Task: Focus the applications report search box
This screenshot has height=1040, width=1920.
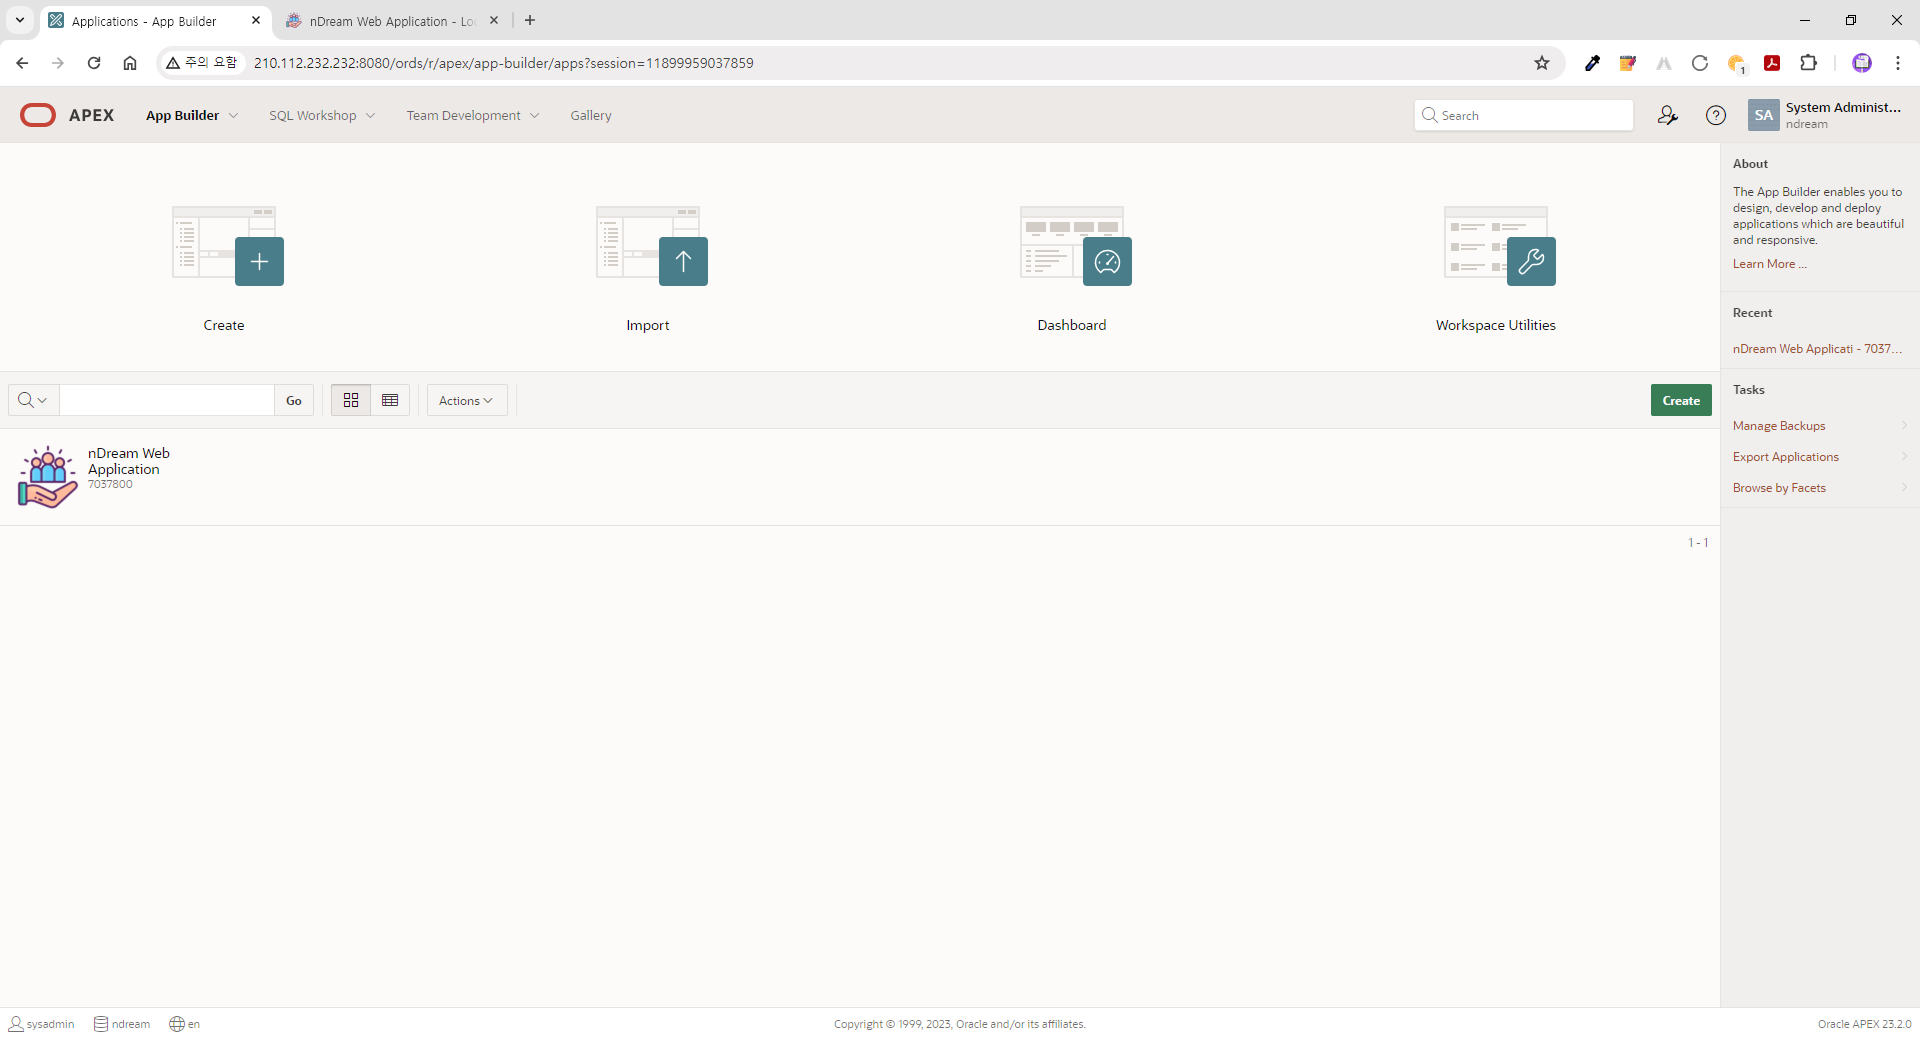Action: [x=167, y=400]
